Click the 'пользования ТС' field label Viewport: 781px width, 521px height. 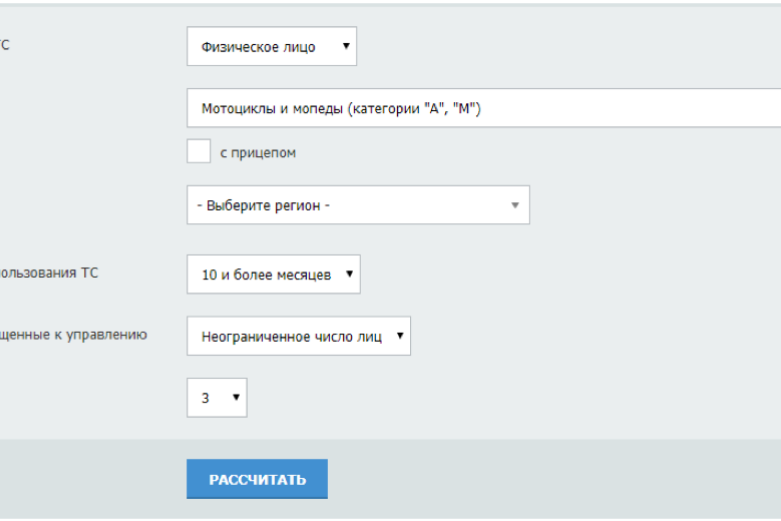click(49, 272)
